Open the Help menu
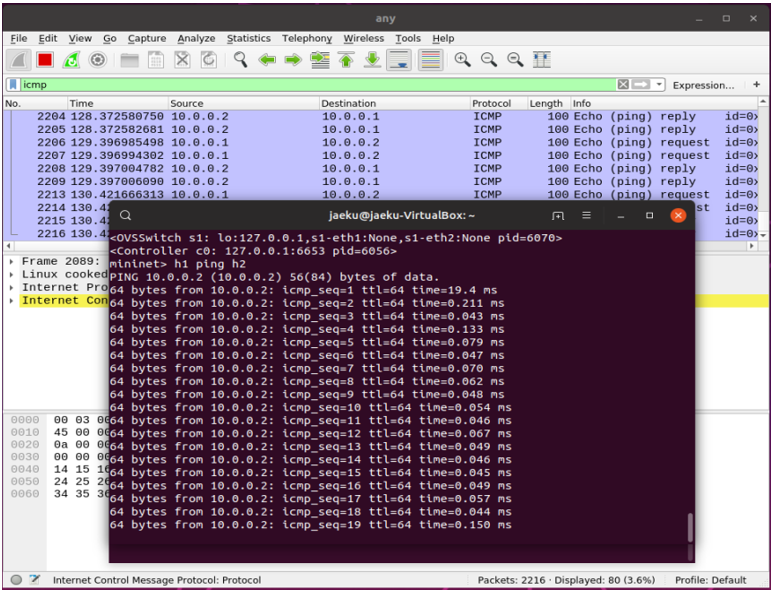Viewport: 772px width, 591px height. pos(443,38)
